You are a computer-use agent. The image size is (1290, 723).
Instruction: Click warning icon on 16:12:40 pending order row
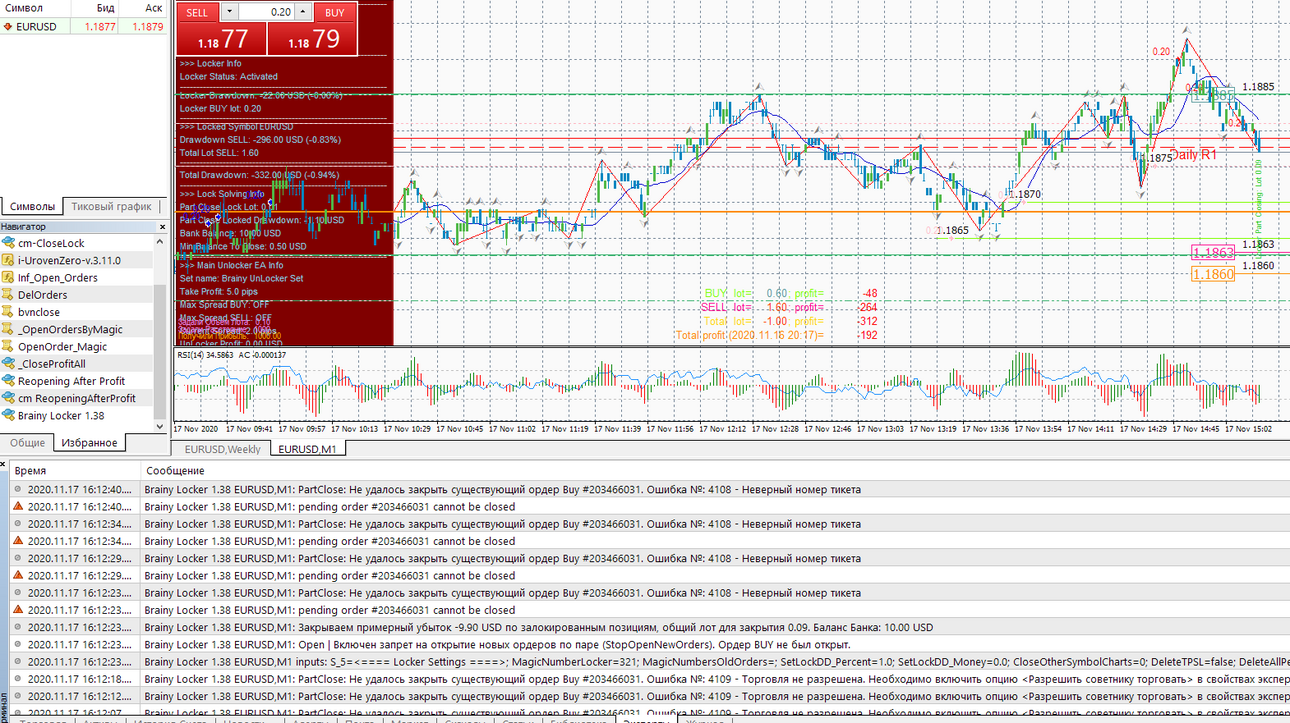point(18,507)
